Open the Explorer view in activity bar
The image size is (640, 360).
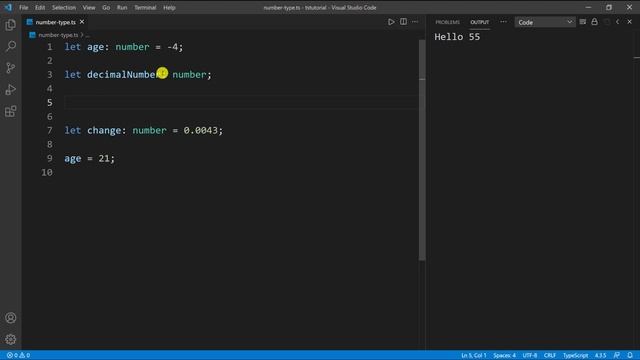[11, 25]
